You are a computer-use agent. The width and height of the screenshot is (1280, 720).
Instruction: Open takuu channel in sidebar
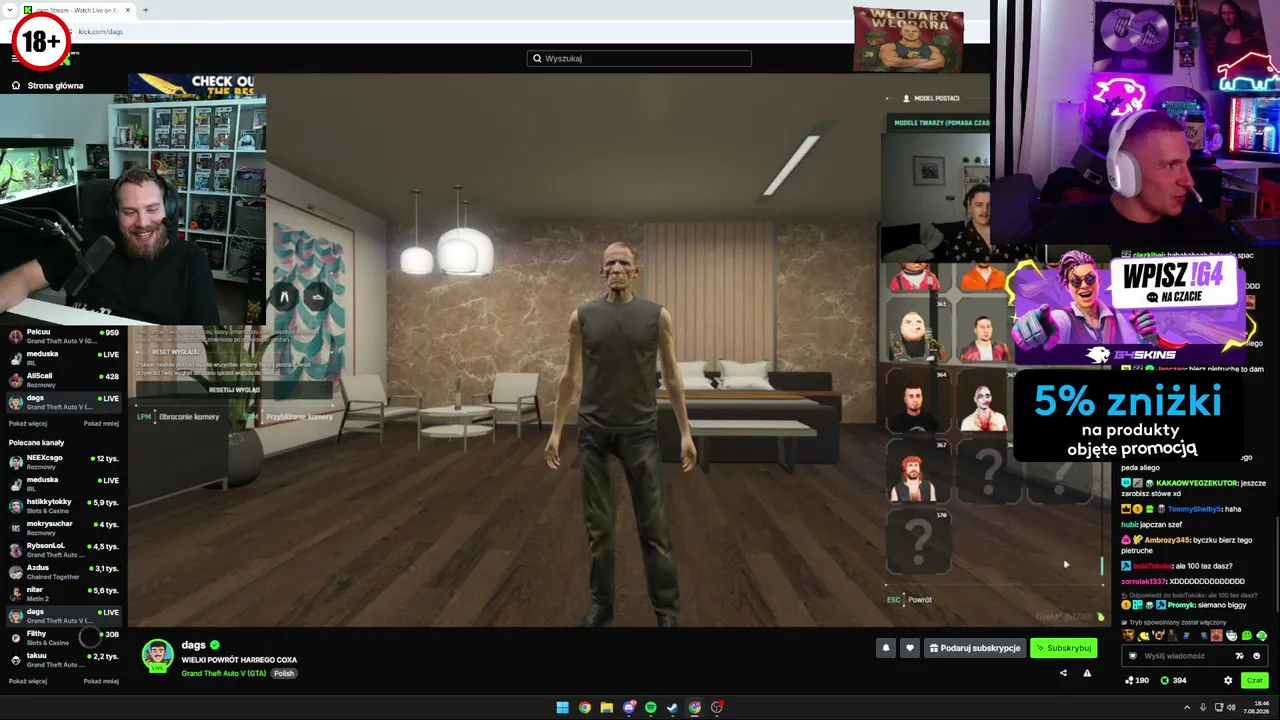coord(64,659)
